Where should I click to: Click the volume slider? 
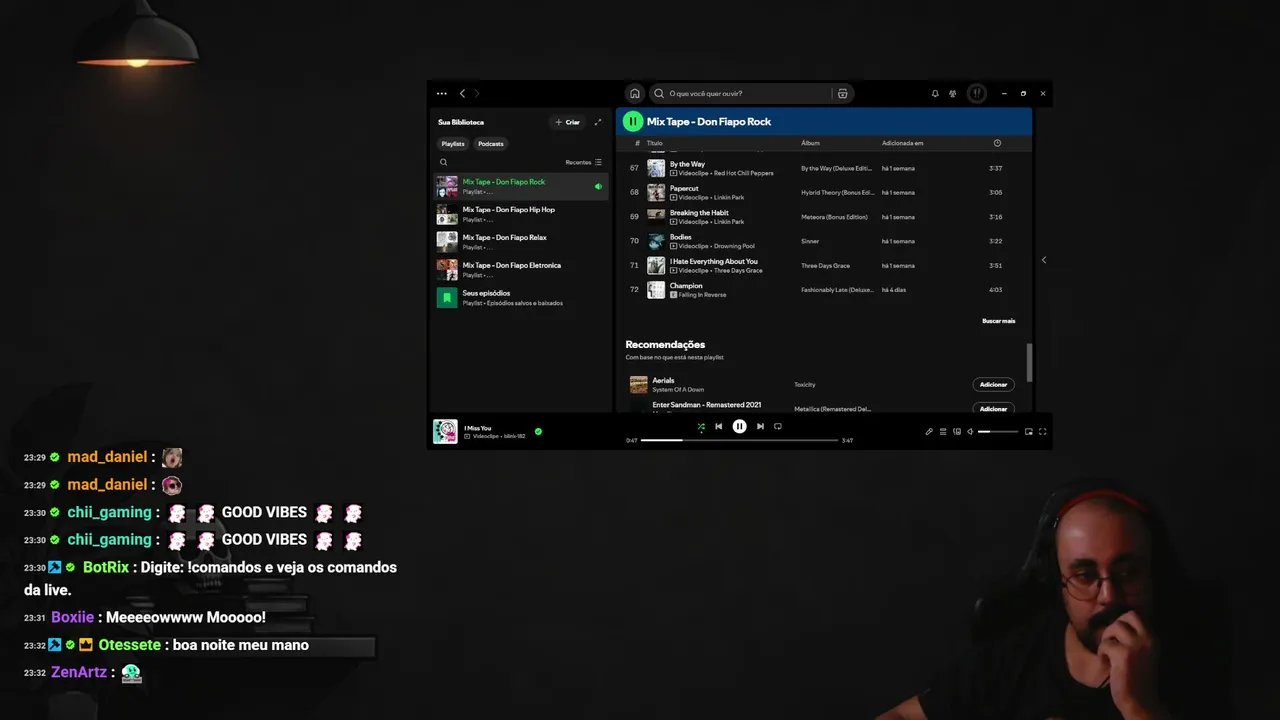(x=998, y=432)
